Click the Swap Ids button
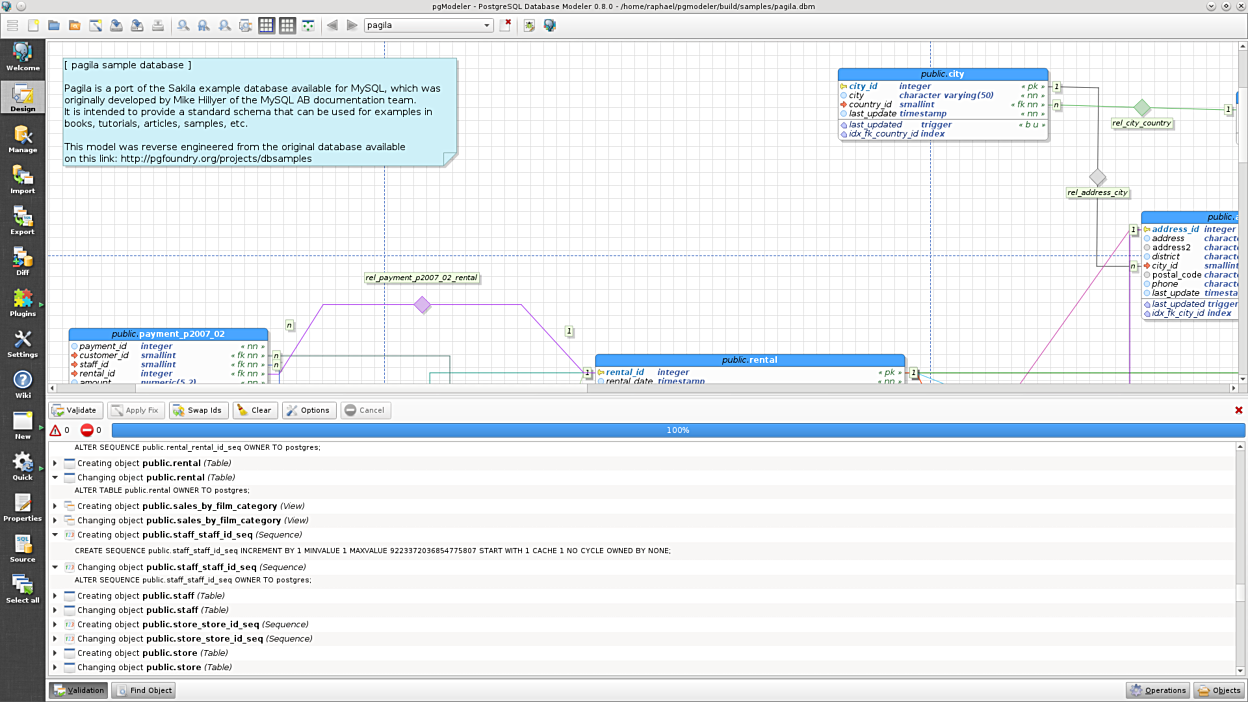Screen dimensions: 1248x702 (198, 410)
